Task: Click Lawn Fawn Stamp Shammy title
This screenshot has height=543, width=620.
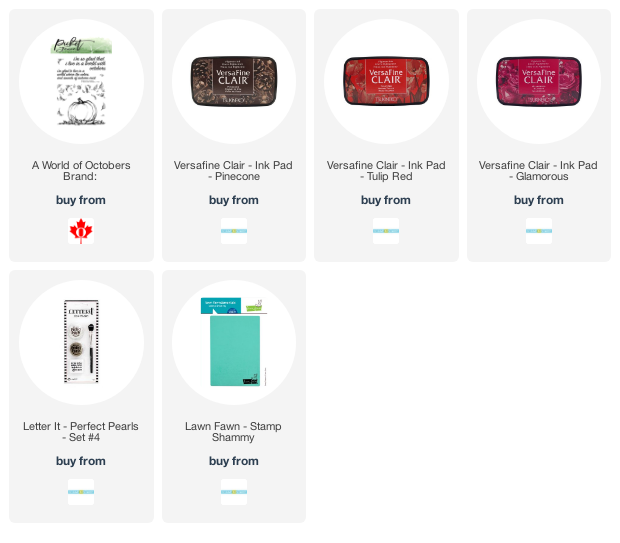Action: [233, 432]
